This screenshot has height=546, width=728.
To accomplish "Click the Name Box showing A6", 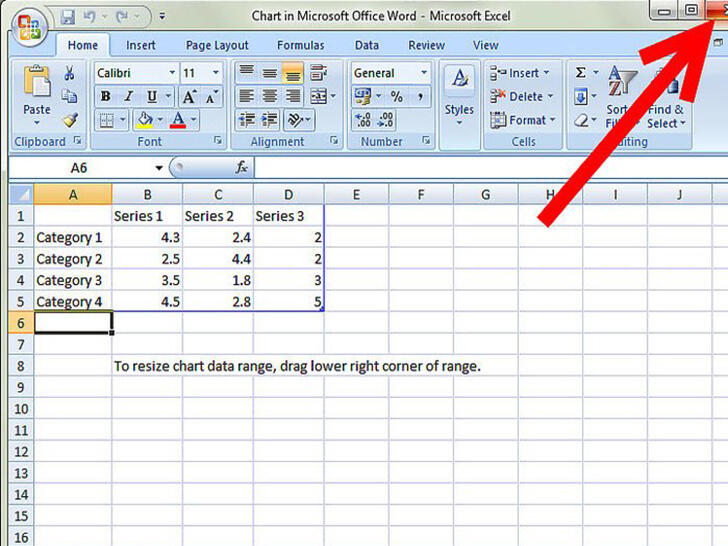I will click(80, 168).
